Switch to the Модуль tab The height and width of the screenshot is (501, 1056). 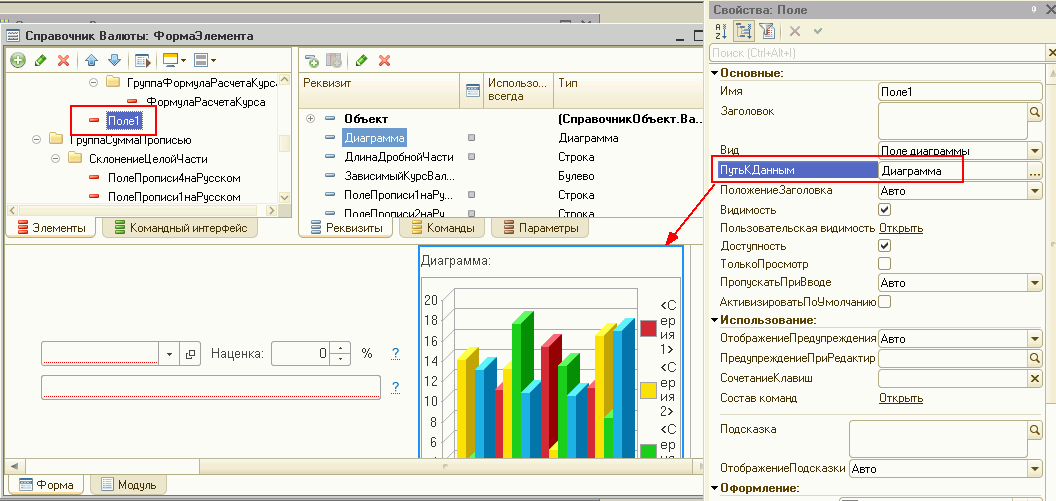(128, 484)
